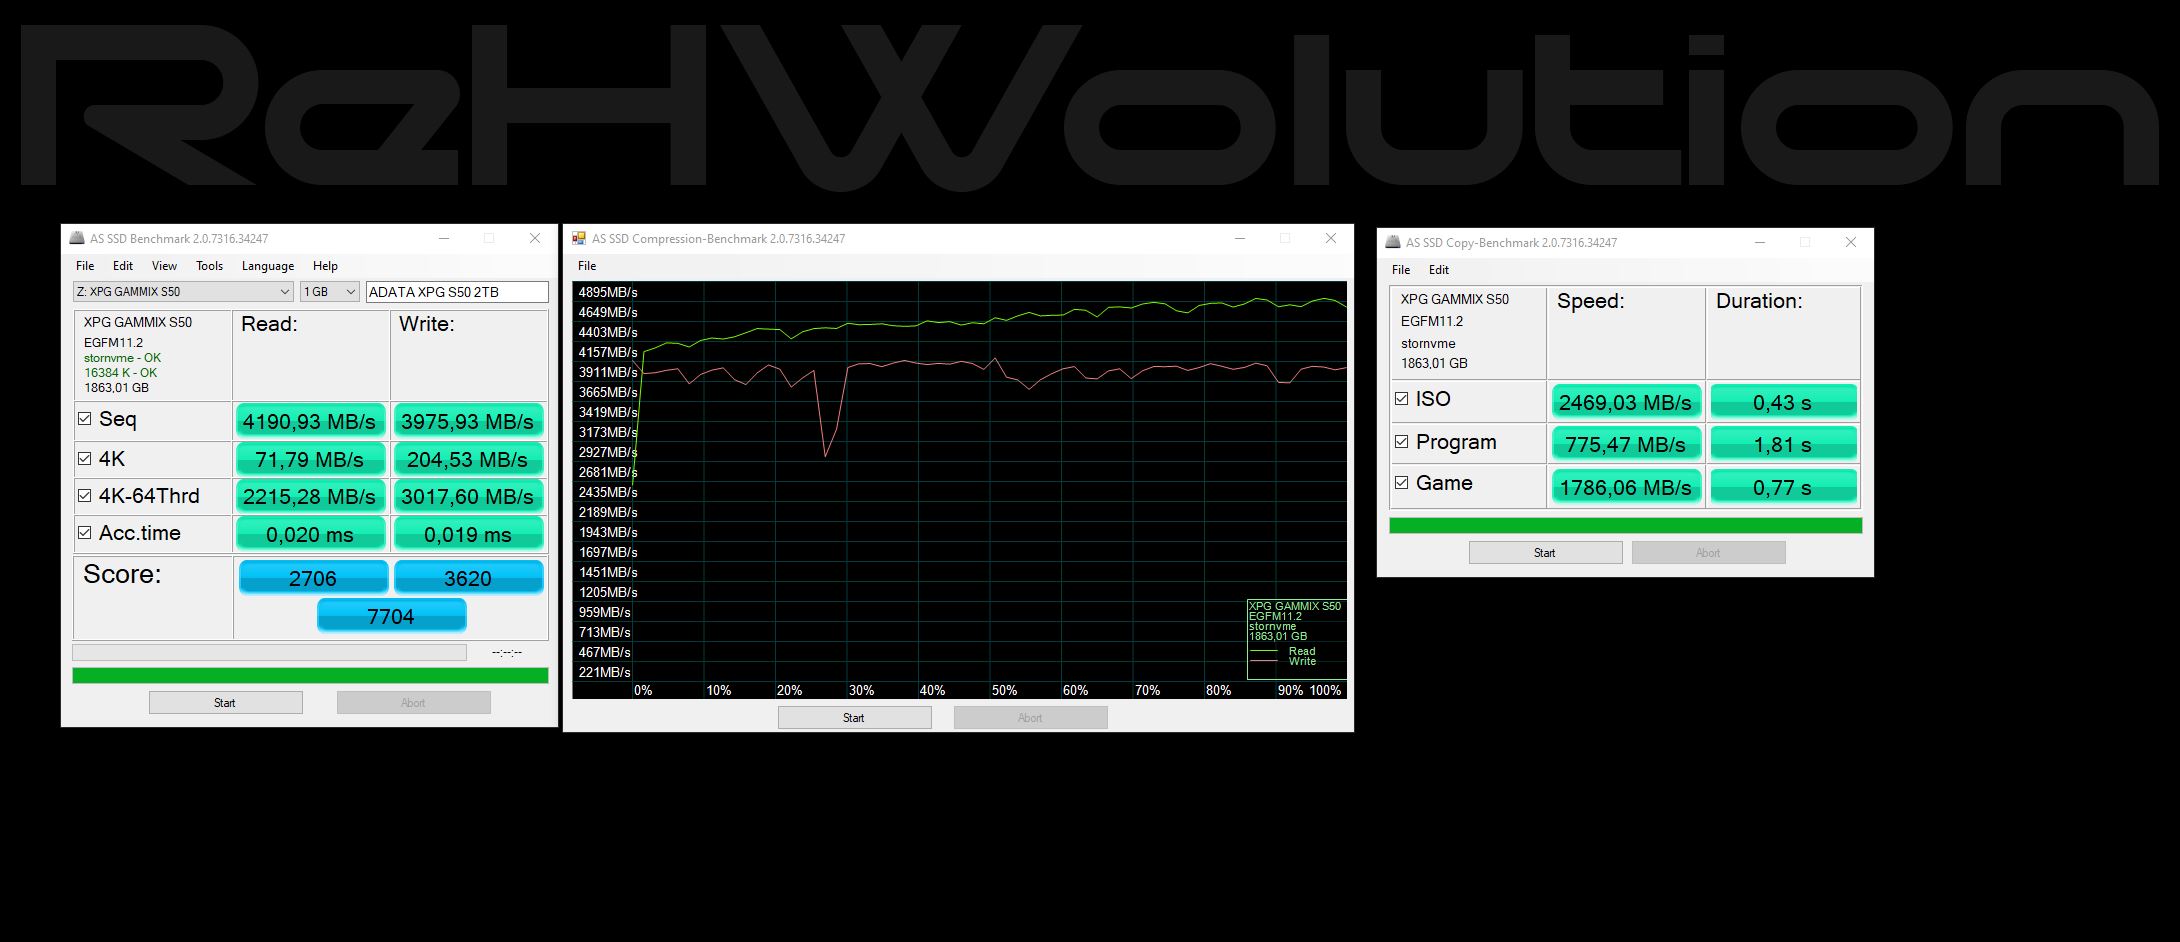Click the read score 2706
The image size is (2180, 942).
coord(312,577)
